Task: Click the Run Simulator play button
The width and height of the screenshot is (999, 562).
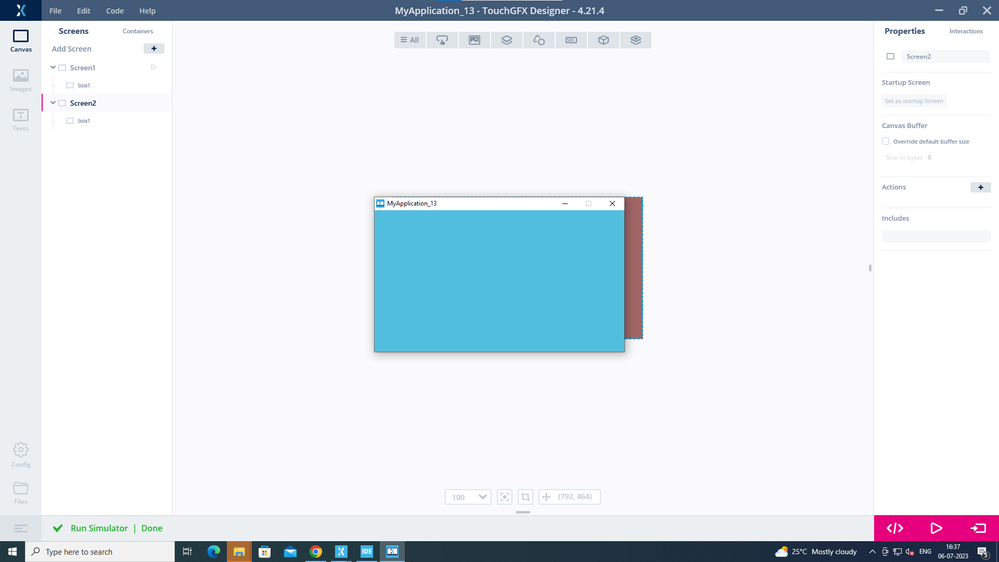Action: 936,528
